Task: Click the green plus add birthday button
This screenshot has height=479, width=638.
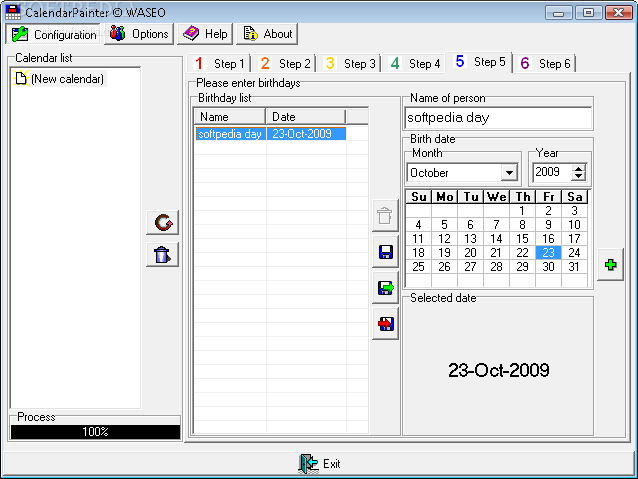Action: [610, 265]
